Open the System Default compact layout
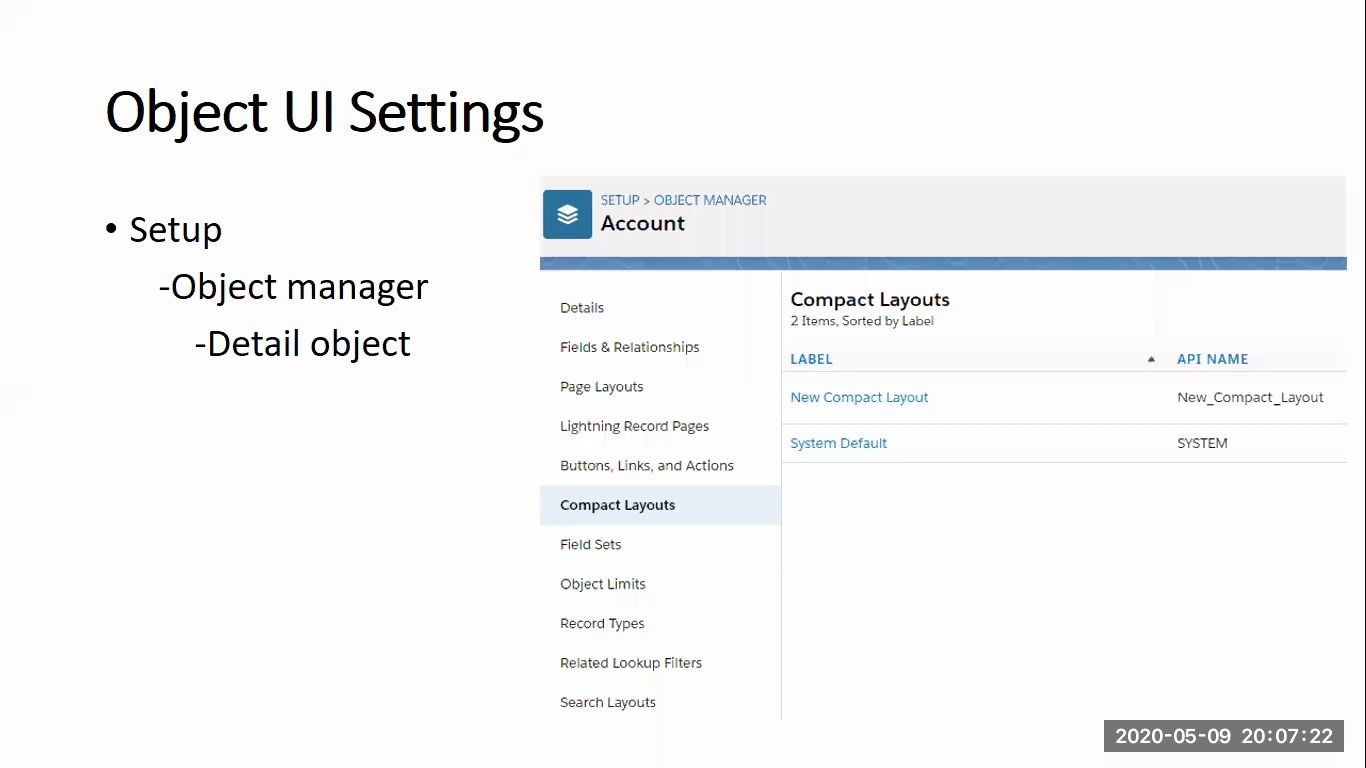 pos(838,443)
